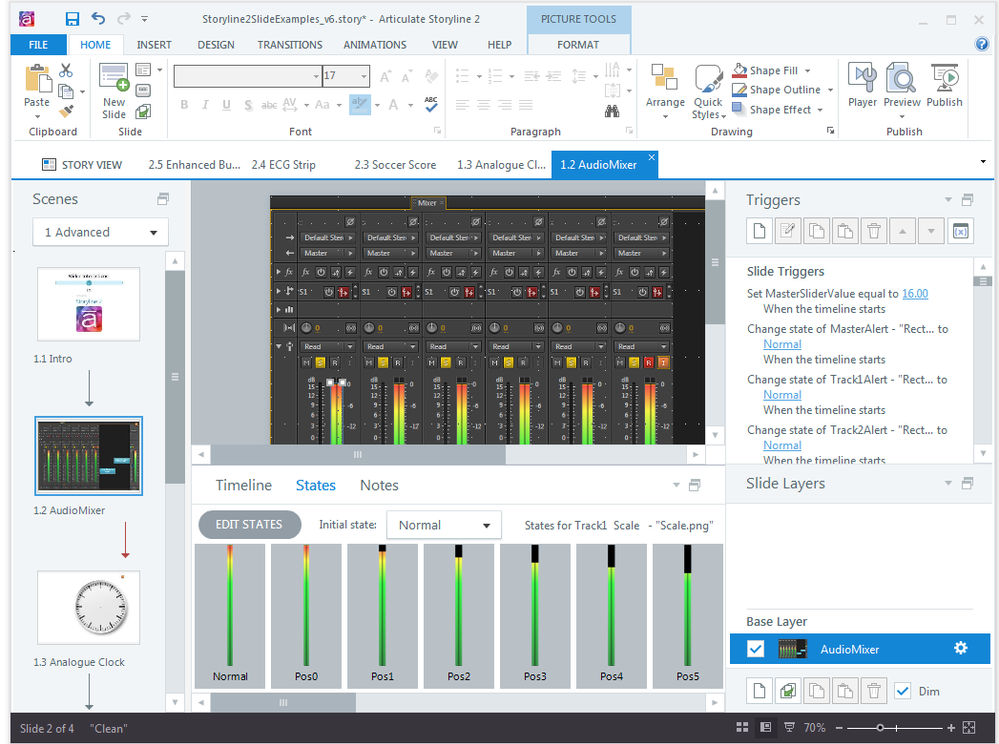
Task: Activate the Format Painter brush icon
Action: (66, 112)
